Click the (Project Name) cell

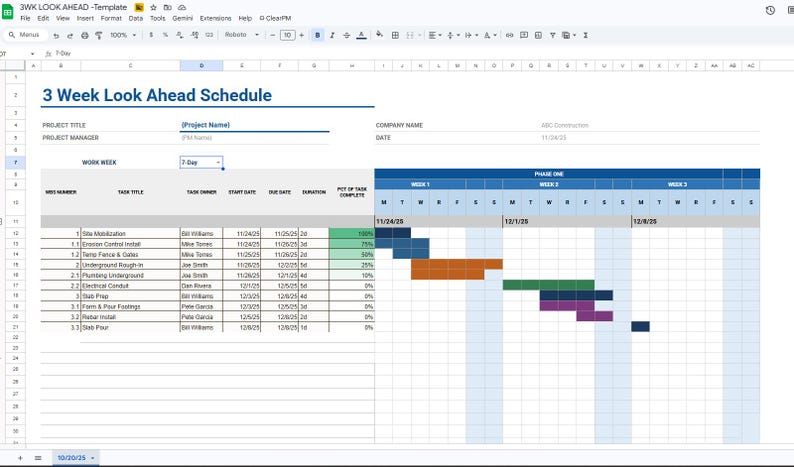(255, 125)
